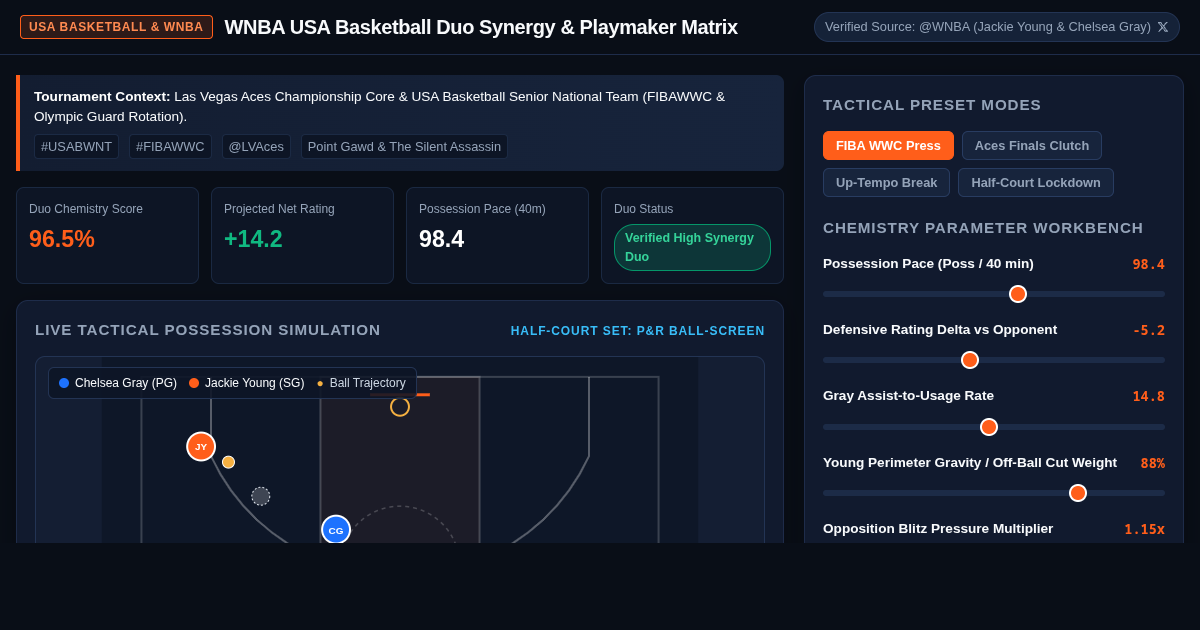Click the Duo Chemistry Score 96.5% value
1200x630 pixels.
pos(62,239)
